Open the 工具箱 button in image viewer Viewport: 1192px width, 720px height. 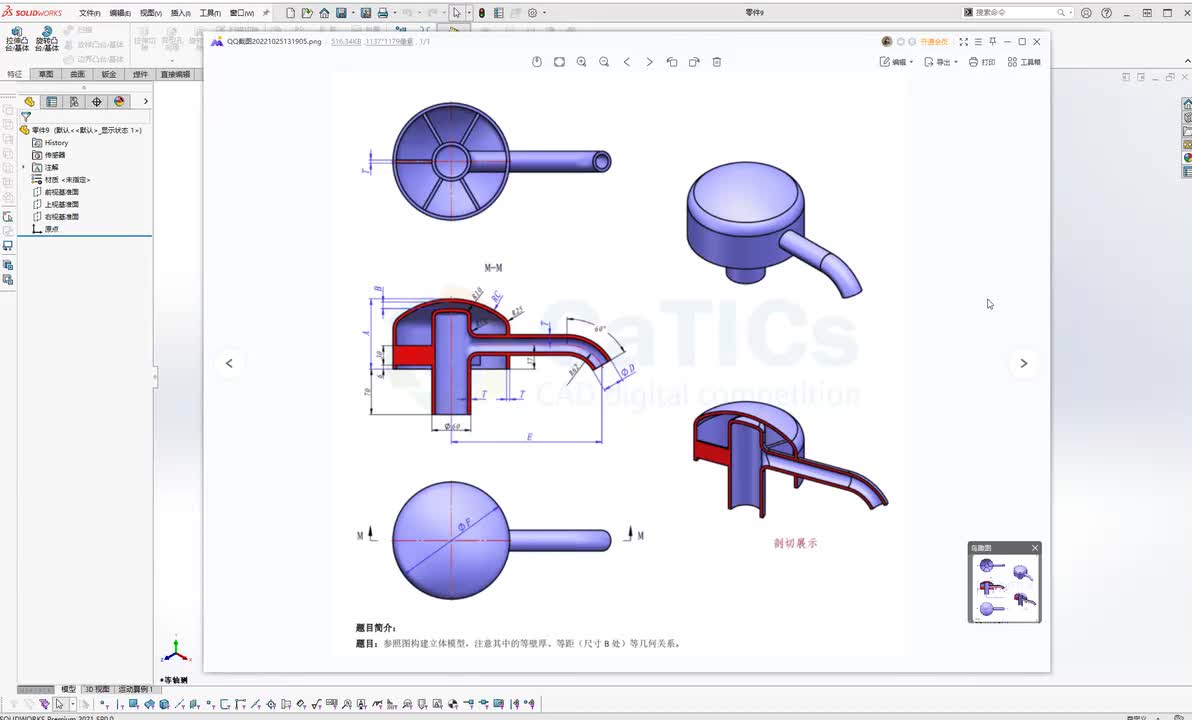tap(1024, 62)
